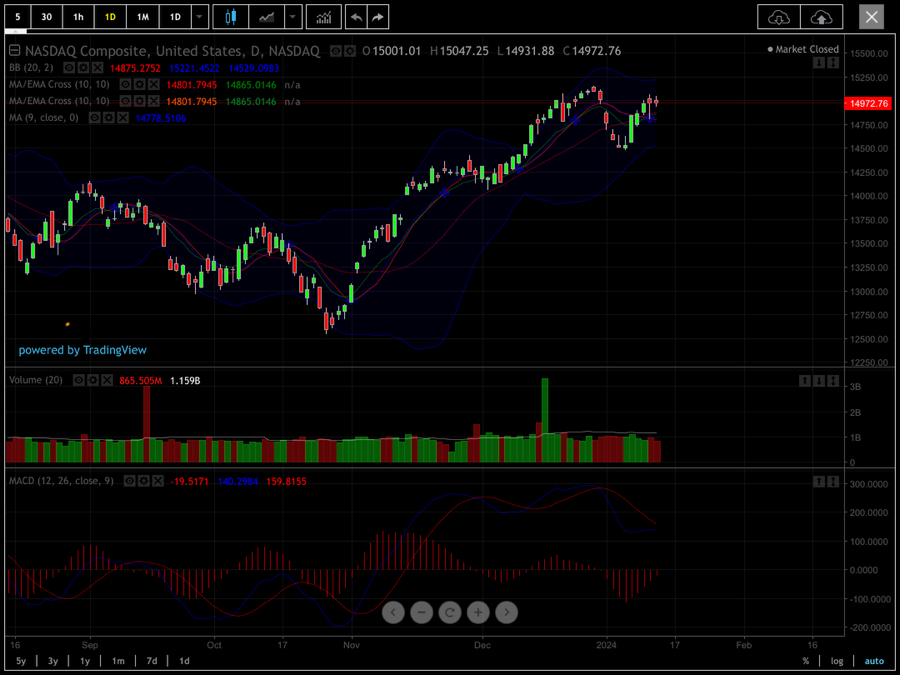Undo last chart action arrow
The height and width of the screenshot is (675, 900).
(356, 17)
